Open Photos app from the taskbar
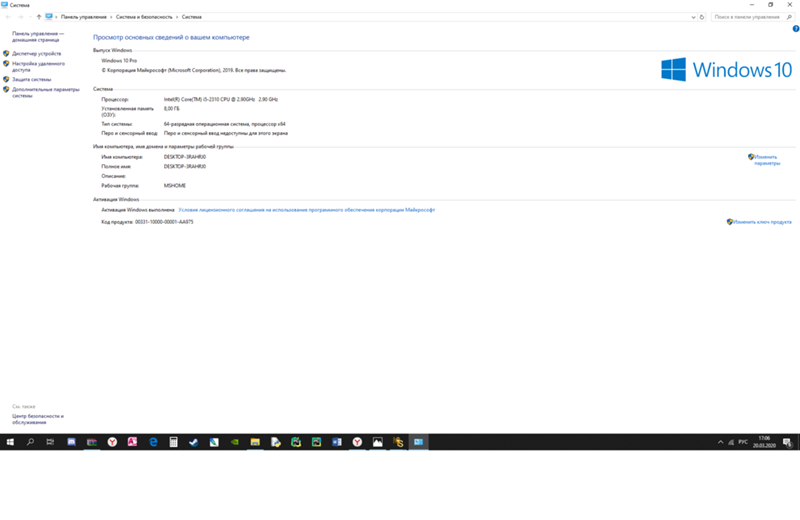Screen dimensions: 800x520 click(x=378, y=442)
